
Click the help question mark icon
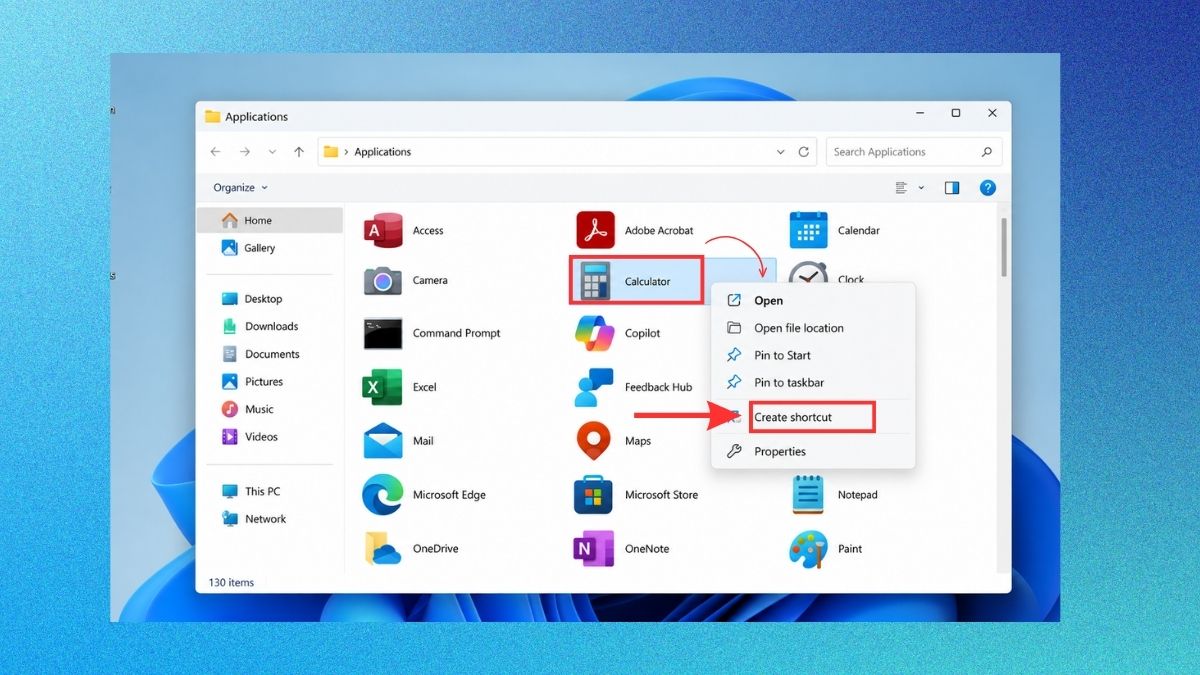click(987, 187)
